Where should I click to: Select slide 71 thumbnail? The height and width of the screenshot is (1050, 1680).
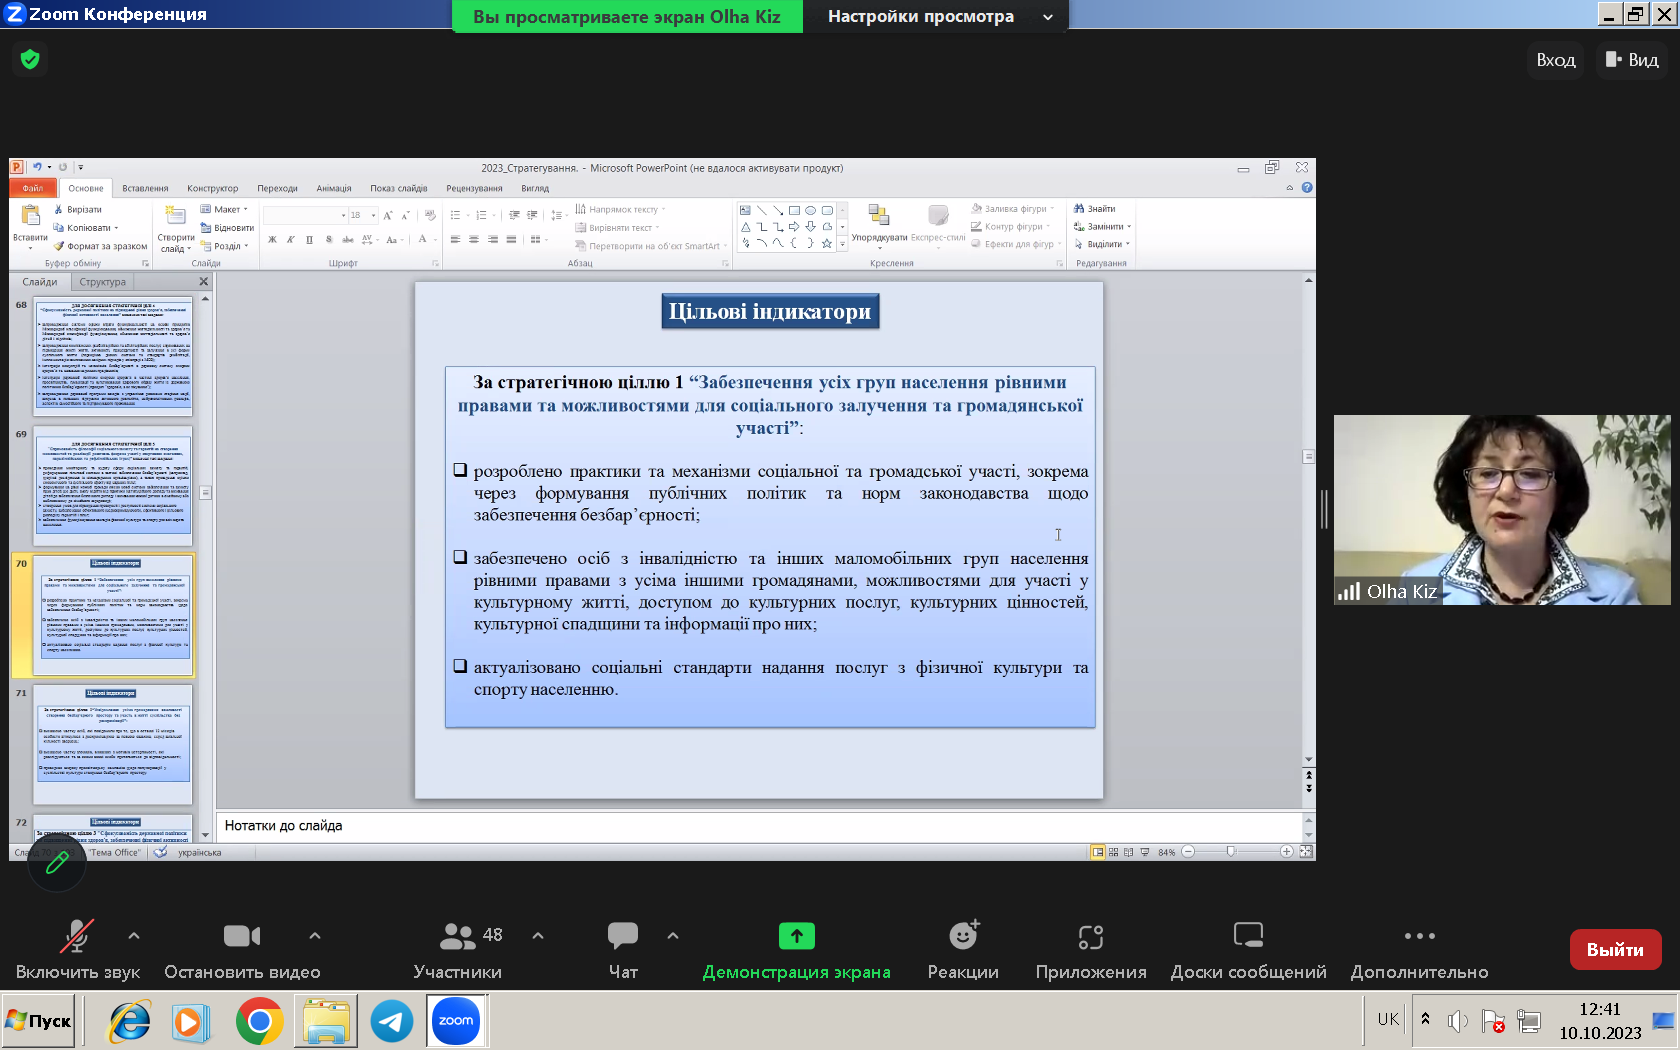point(113,744)
